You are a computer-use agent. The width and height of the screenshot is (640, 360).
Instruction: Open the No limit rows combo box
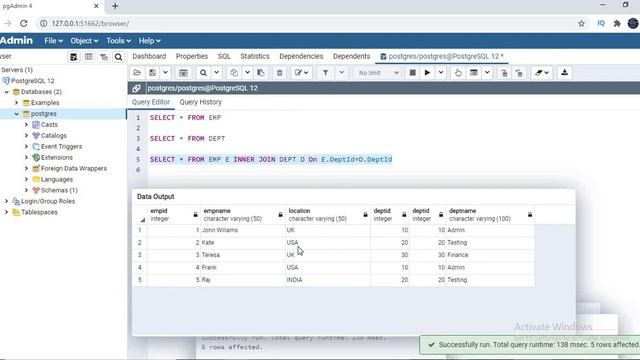click(378, 73)
